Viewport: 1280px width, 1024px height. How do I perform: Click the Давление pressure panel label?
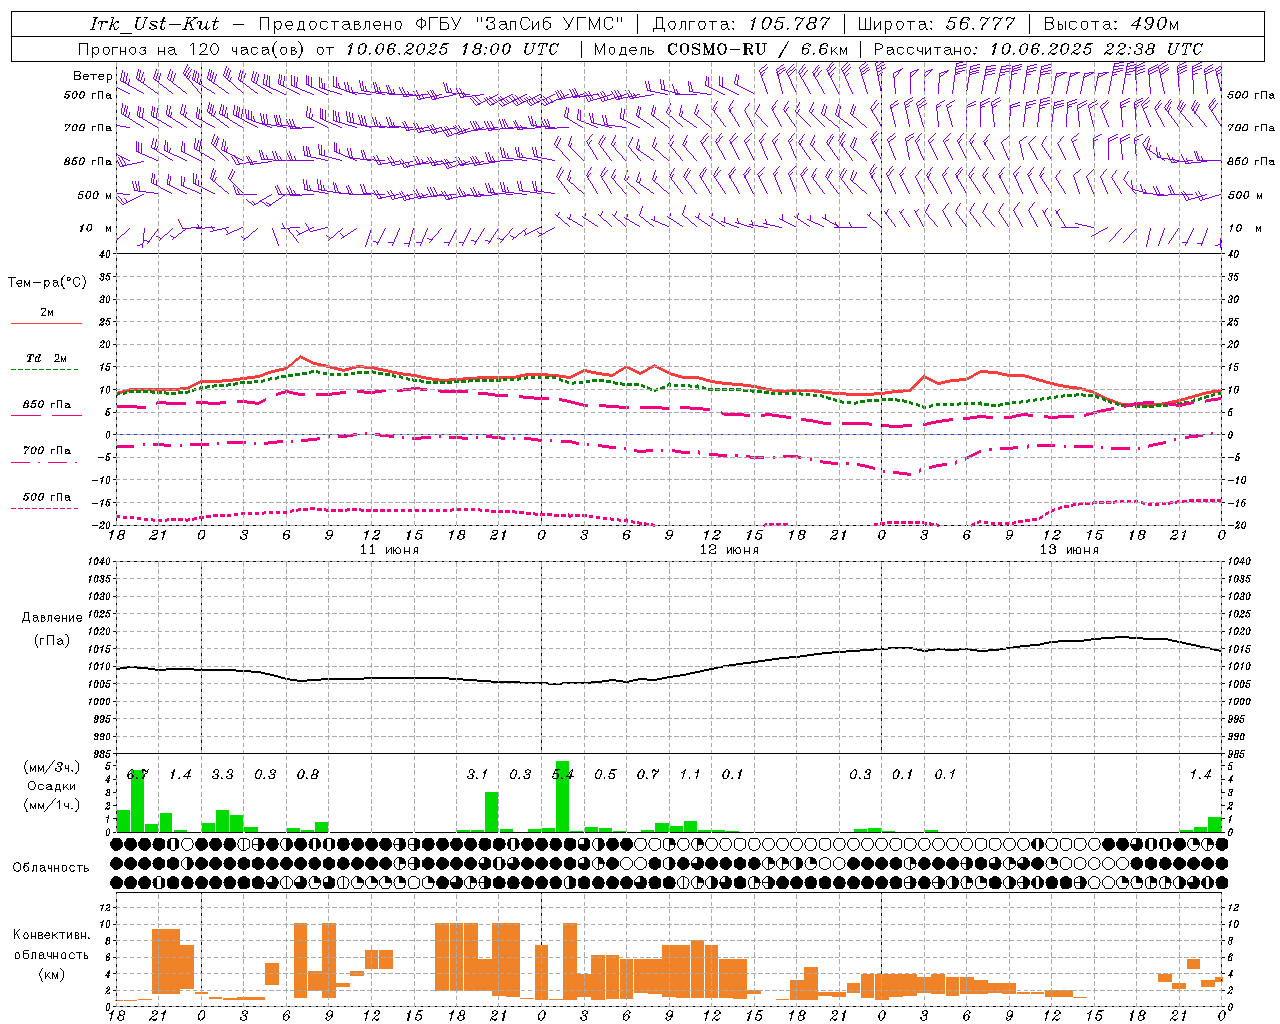(x=52, y=618)
